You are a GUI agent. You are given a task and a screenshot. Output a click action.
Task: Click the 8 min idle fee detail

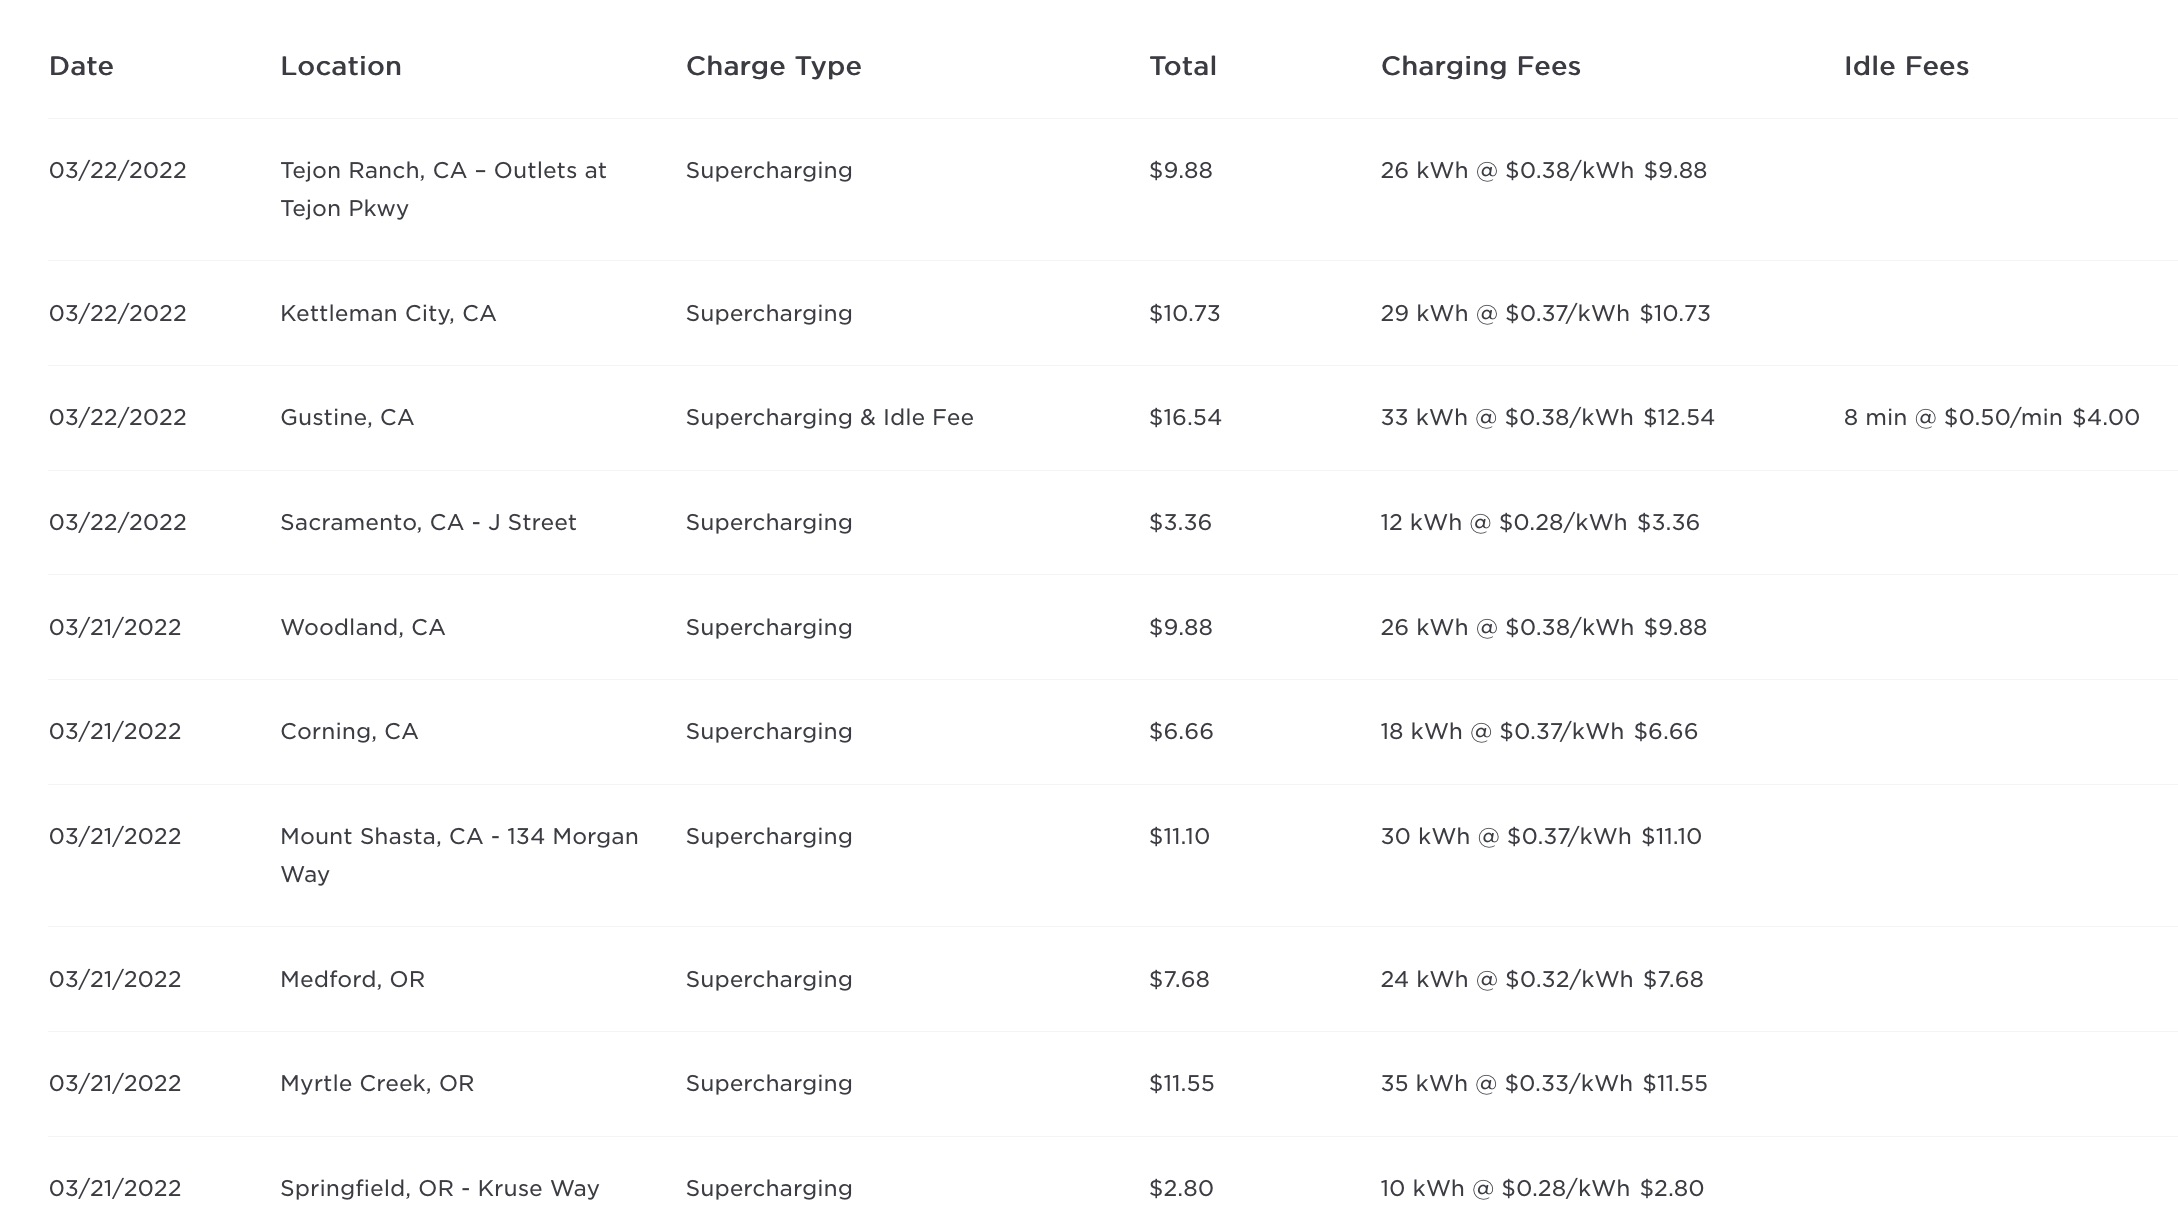tap(1991, 417)
